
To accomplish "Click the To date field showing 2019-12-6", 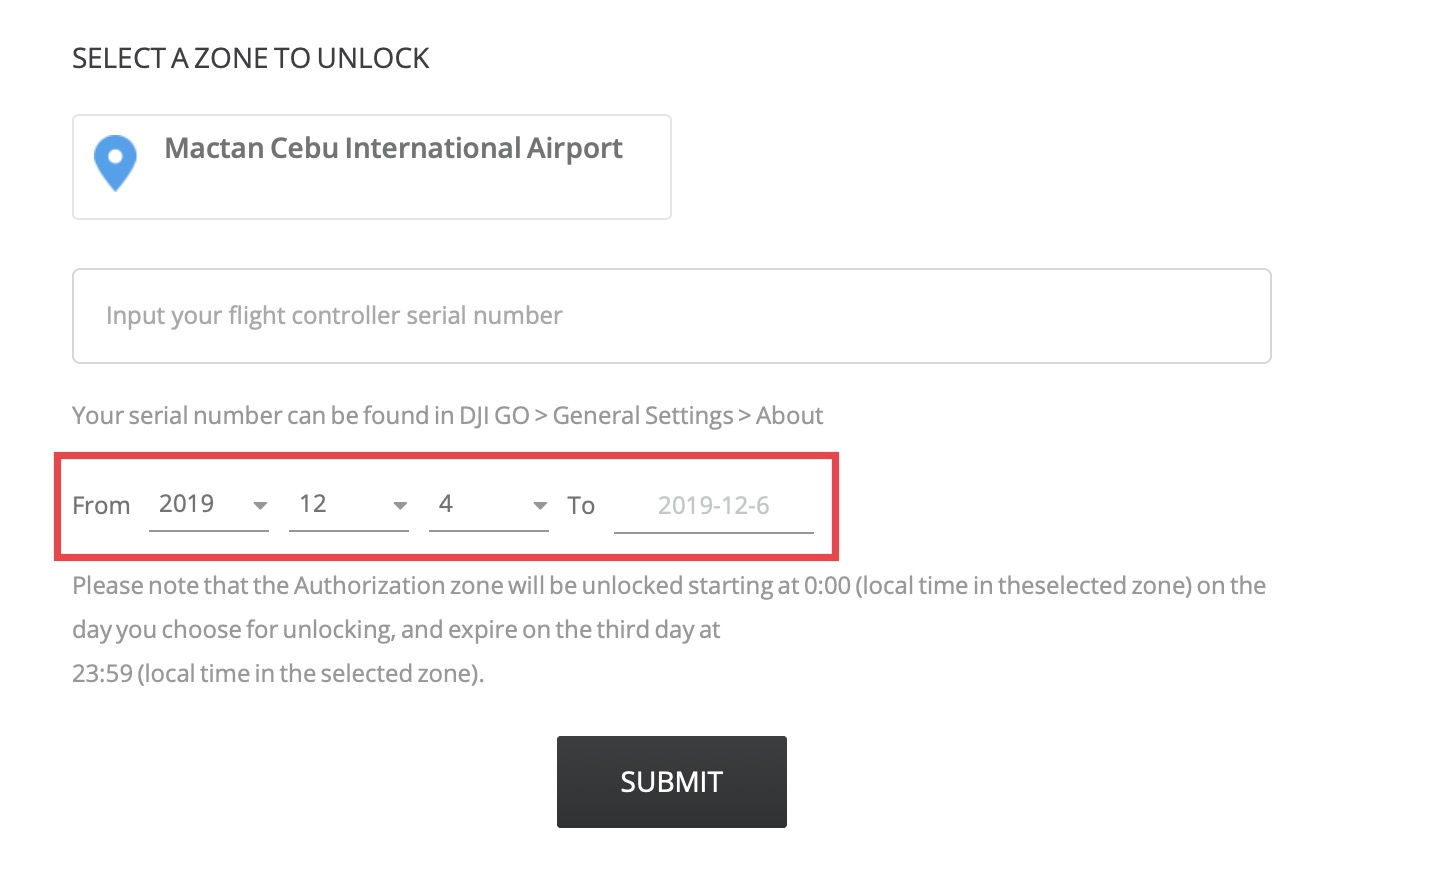I will pos(713,506).
